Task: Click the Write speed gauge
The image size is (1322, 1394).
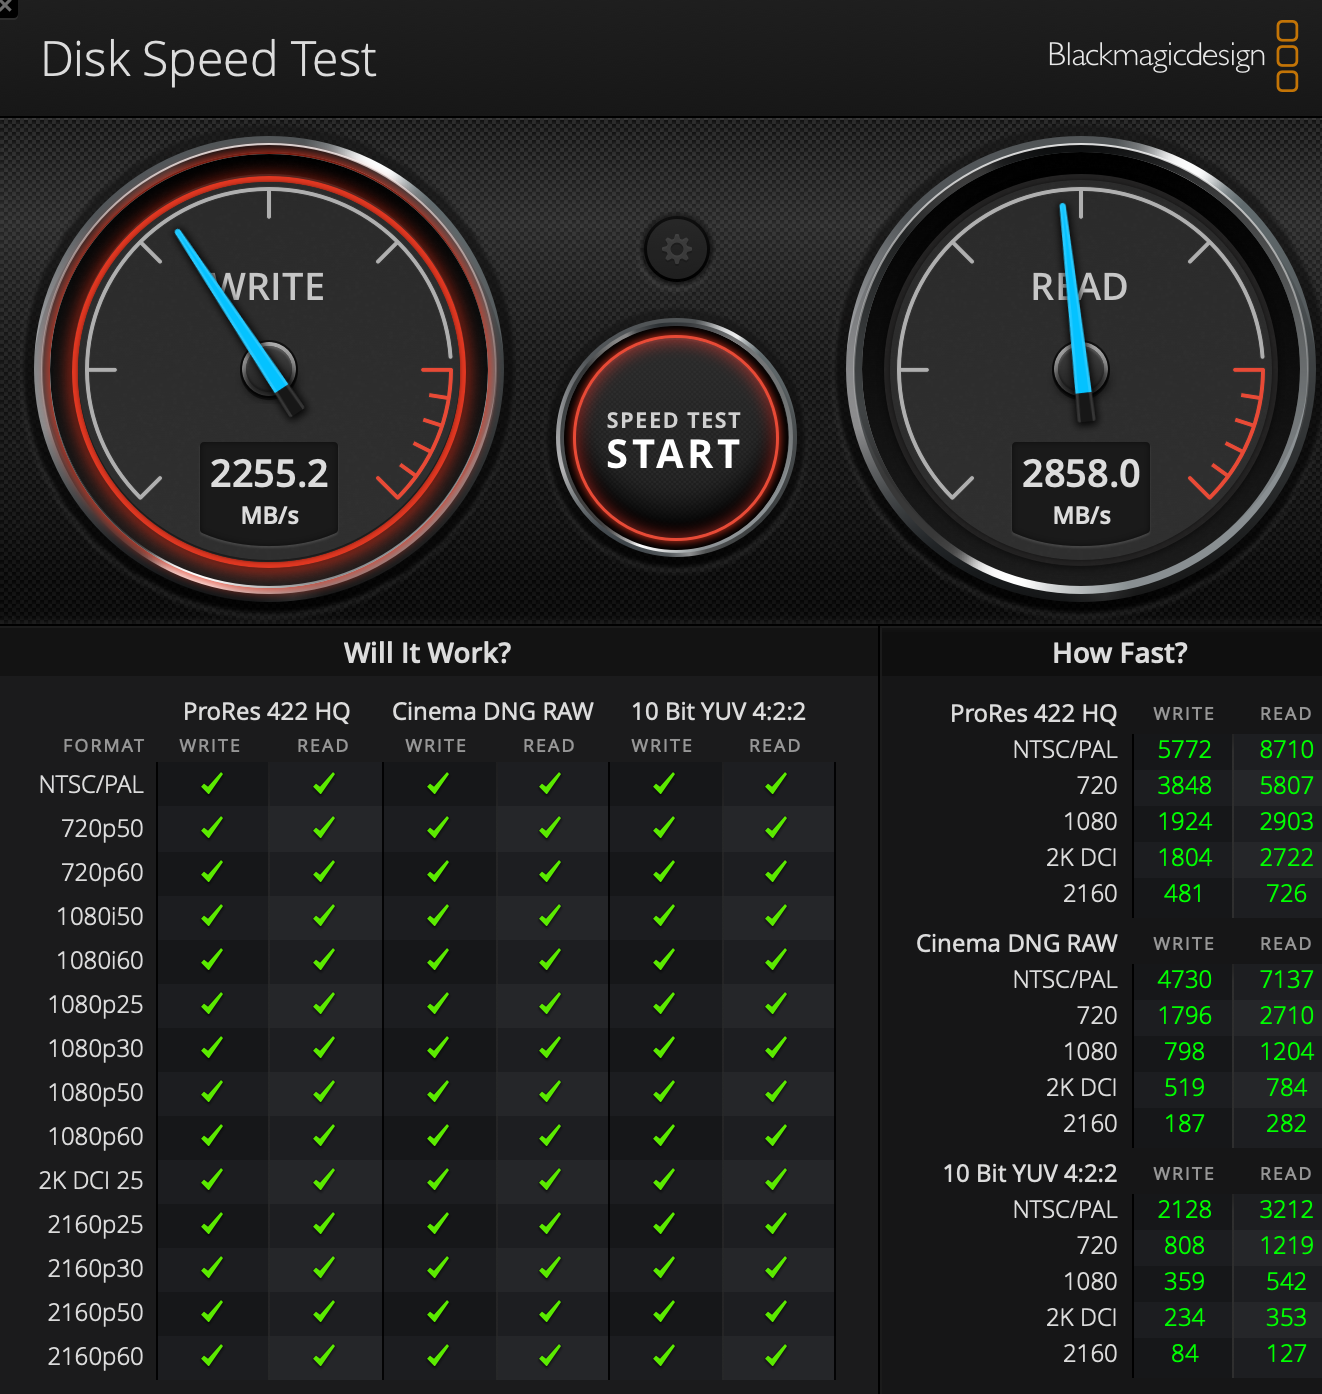Action: coord(269,369)
